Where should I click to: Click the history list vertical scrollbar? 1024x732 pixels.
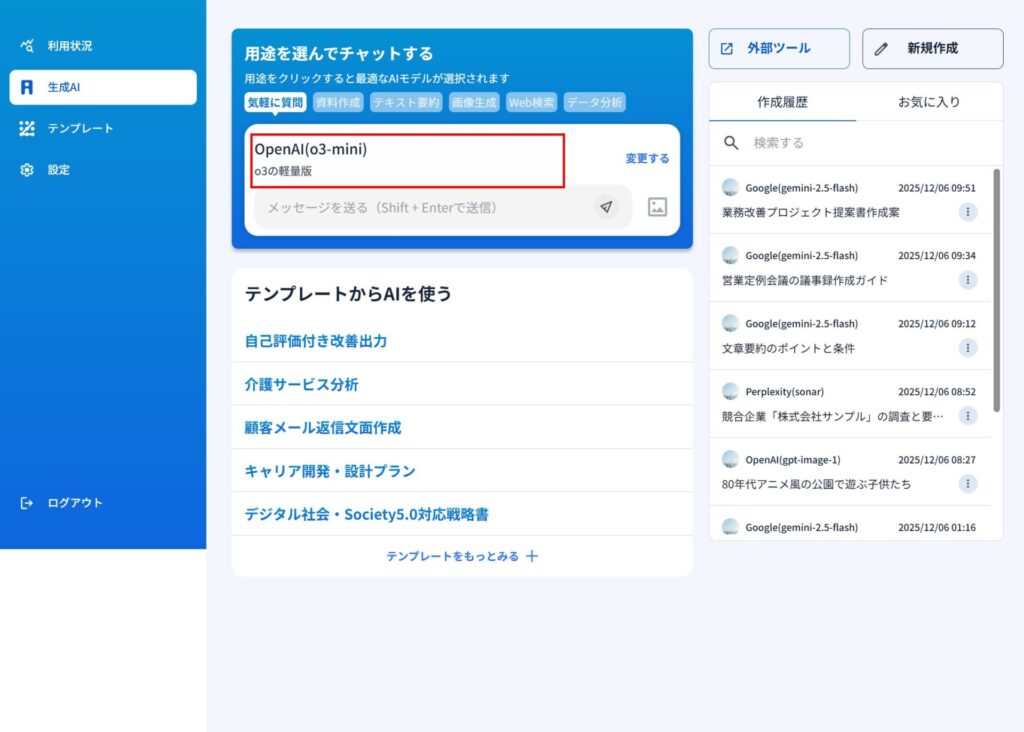point(996,290)
